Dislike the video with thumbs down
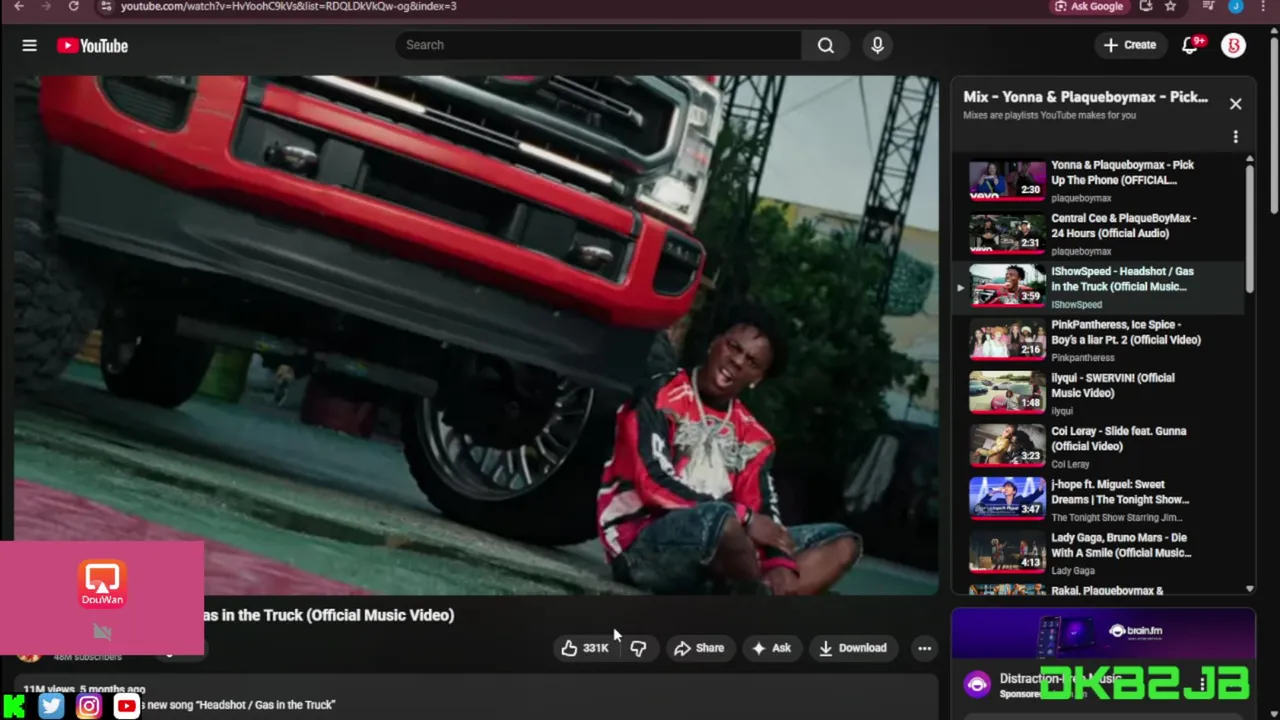The width and height of the screenshot is (1280, 720). pos(638,648)
